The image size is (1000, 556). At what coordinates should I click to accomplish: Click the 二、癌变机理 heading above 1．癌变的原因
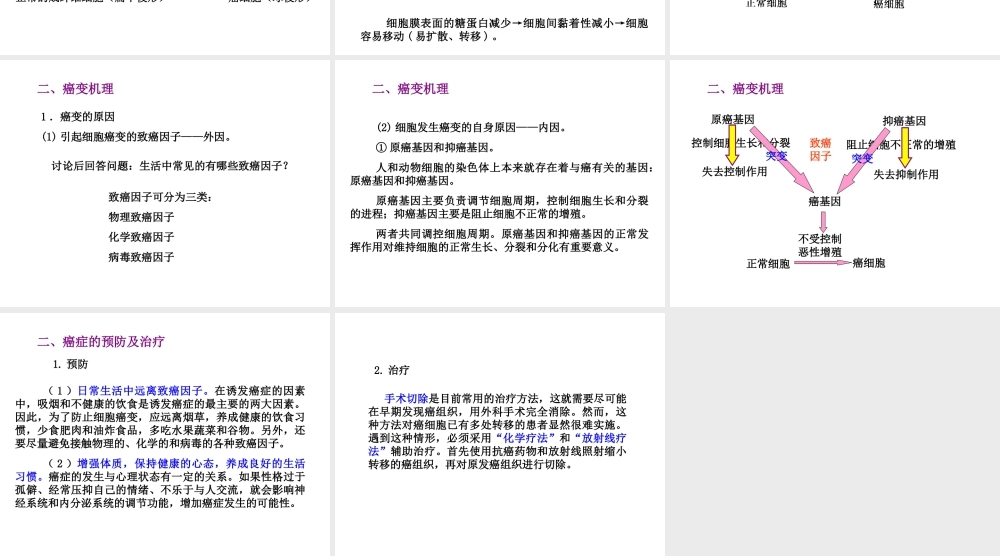point(75,89)
